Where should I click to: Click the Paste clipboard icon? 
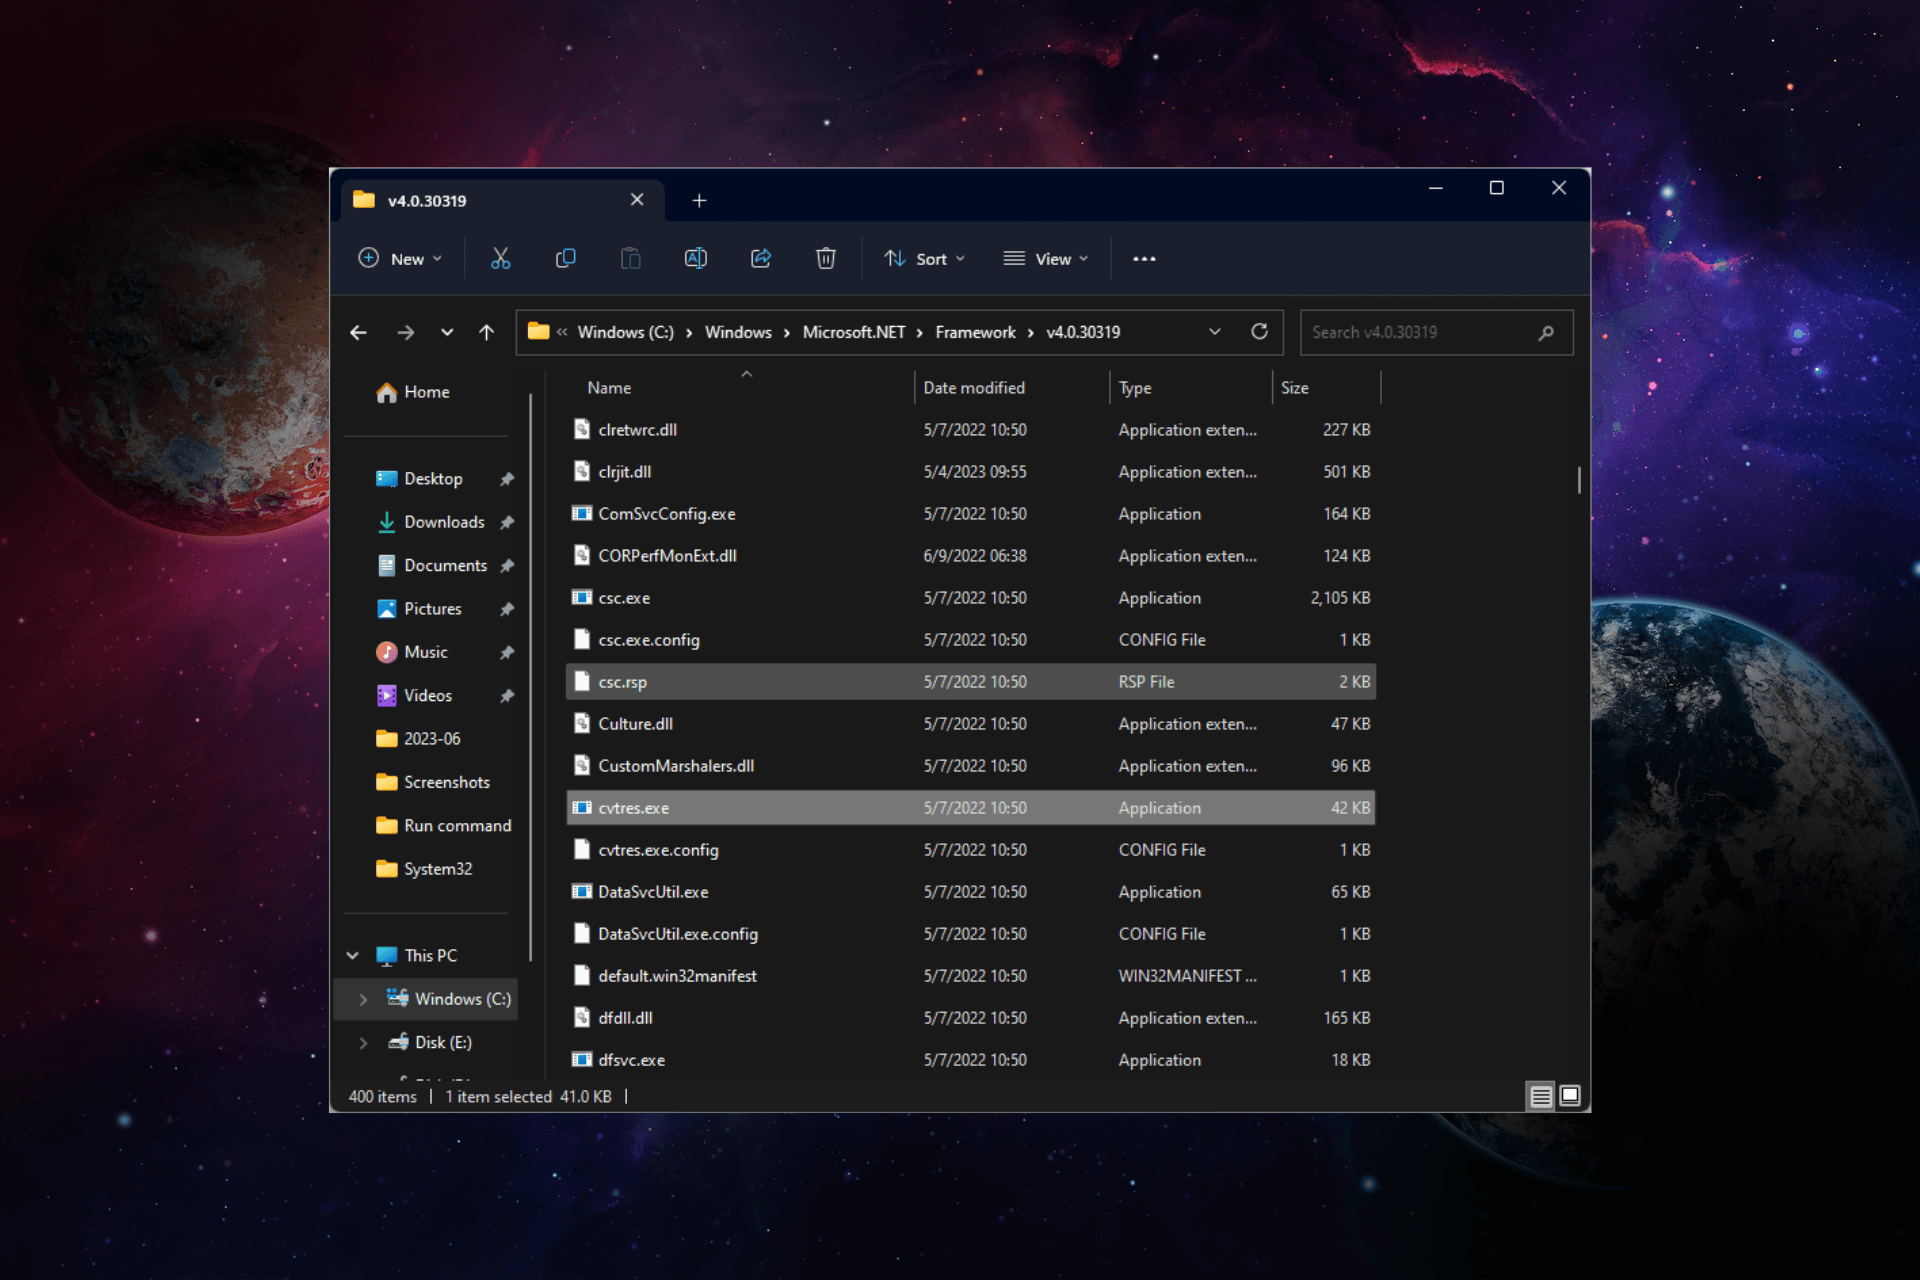click(x=630, y=259)
